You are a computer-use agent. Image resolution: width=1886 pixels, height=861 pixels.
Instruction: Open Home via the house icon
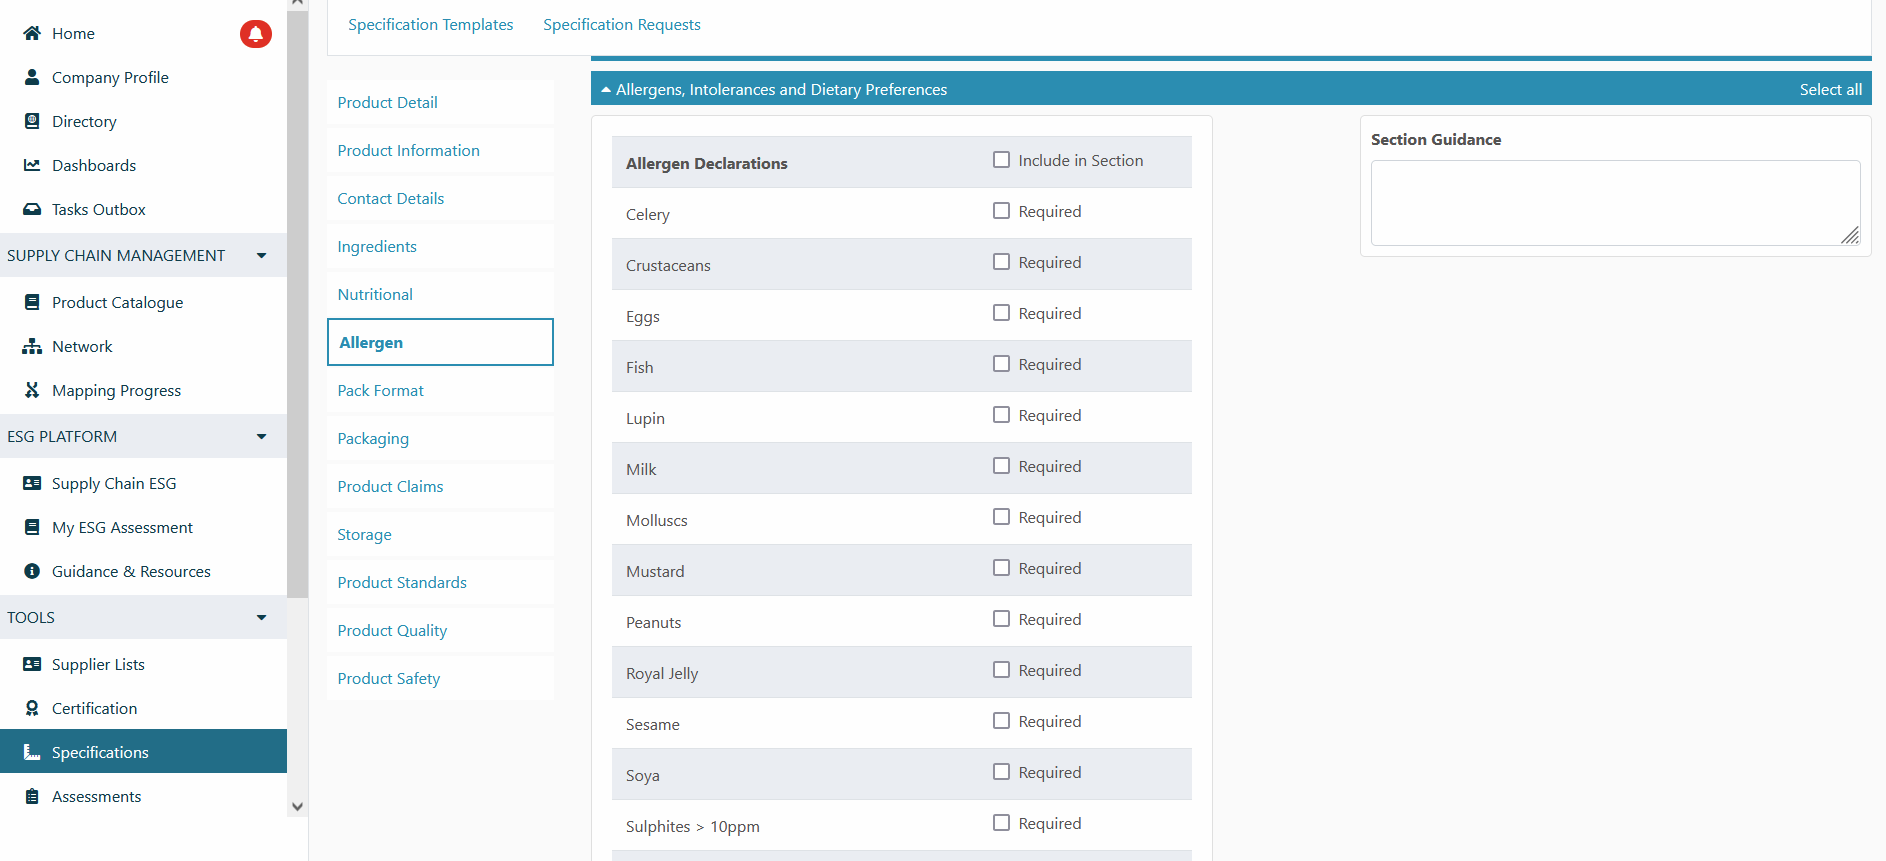click(32, 33)
